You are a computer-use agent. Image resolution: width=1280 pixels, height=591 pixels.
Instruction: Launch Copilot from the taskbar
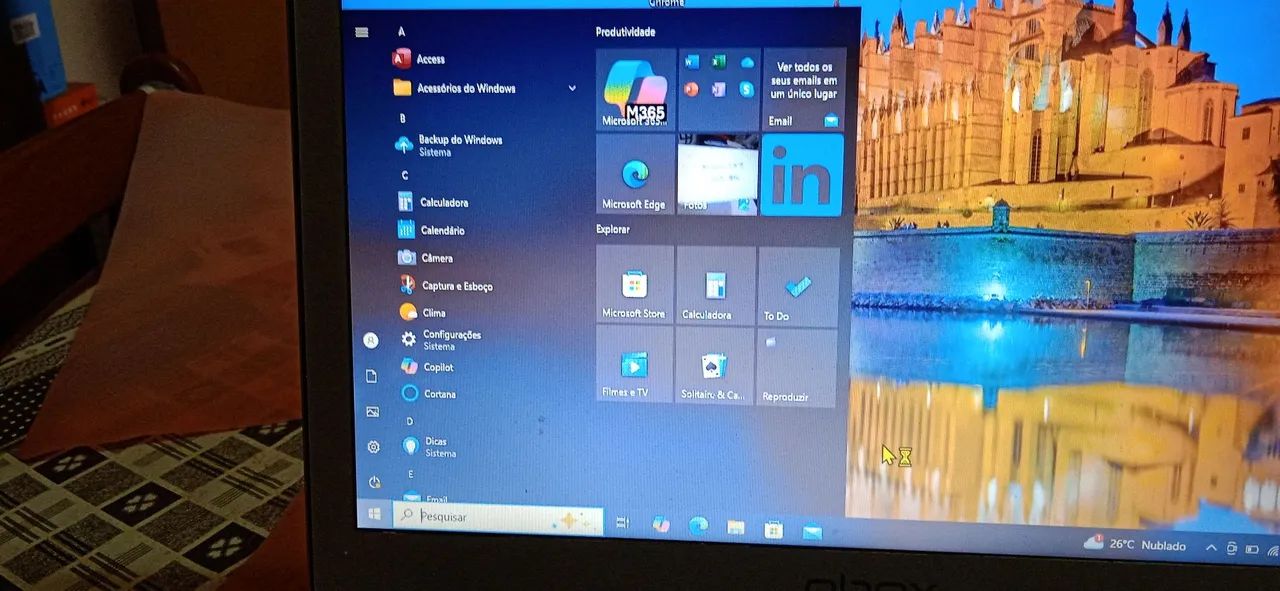tap(660, 524)
